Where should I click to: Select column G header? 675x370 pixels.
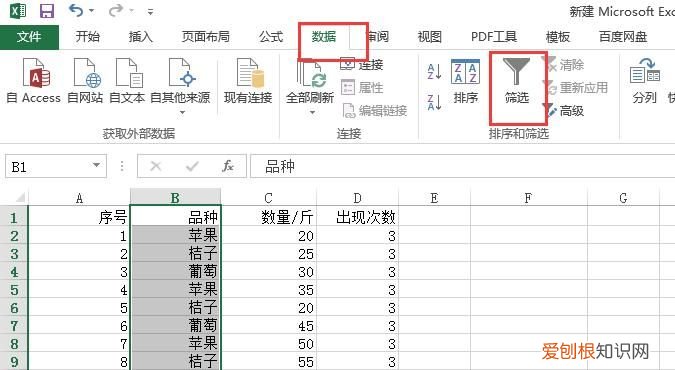(623, 198)
